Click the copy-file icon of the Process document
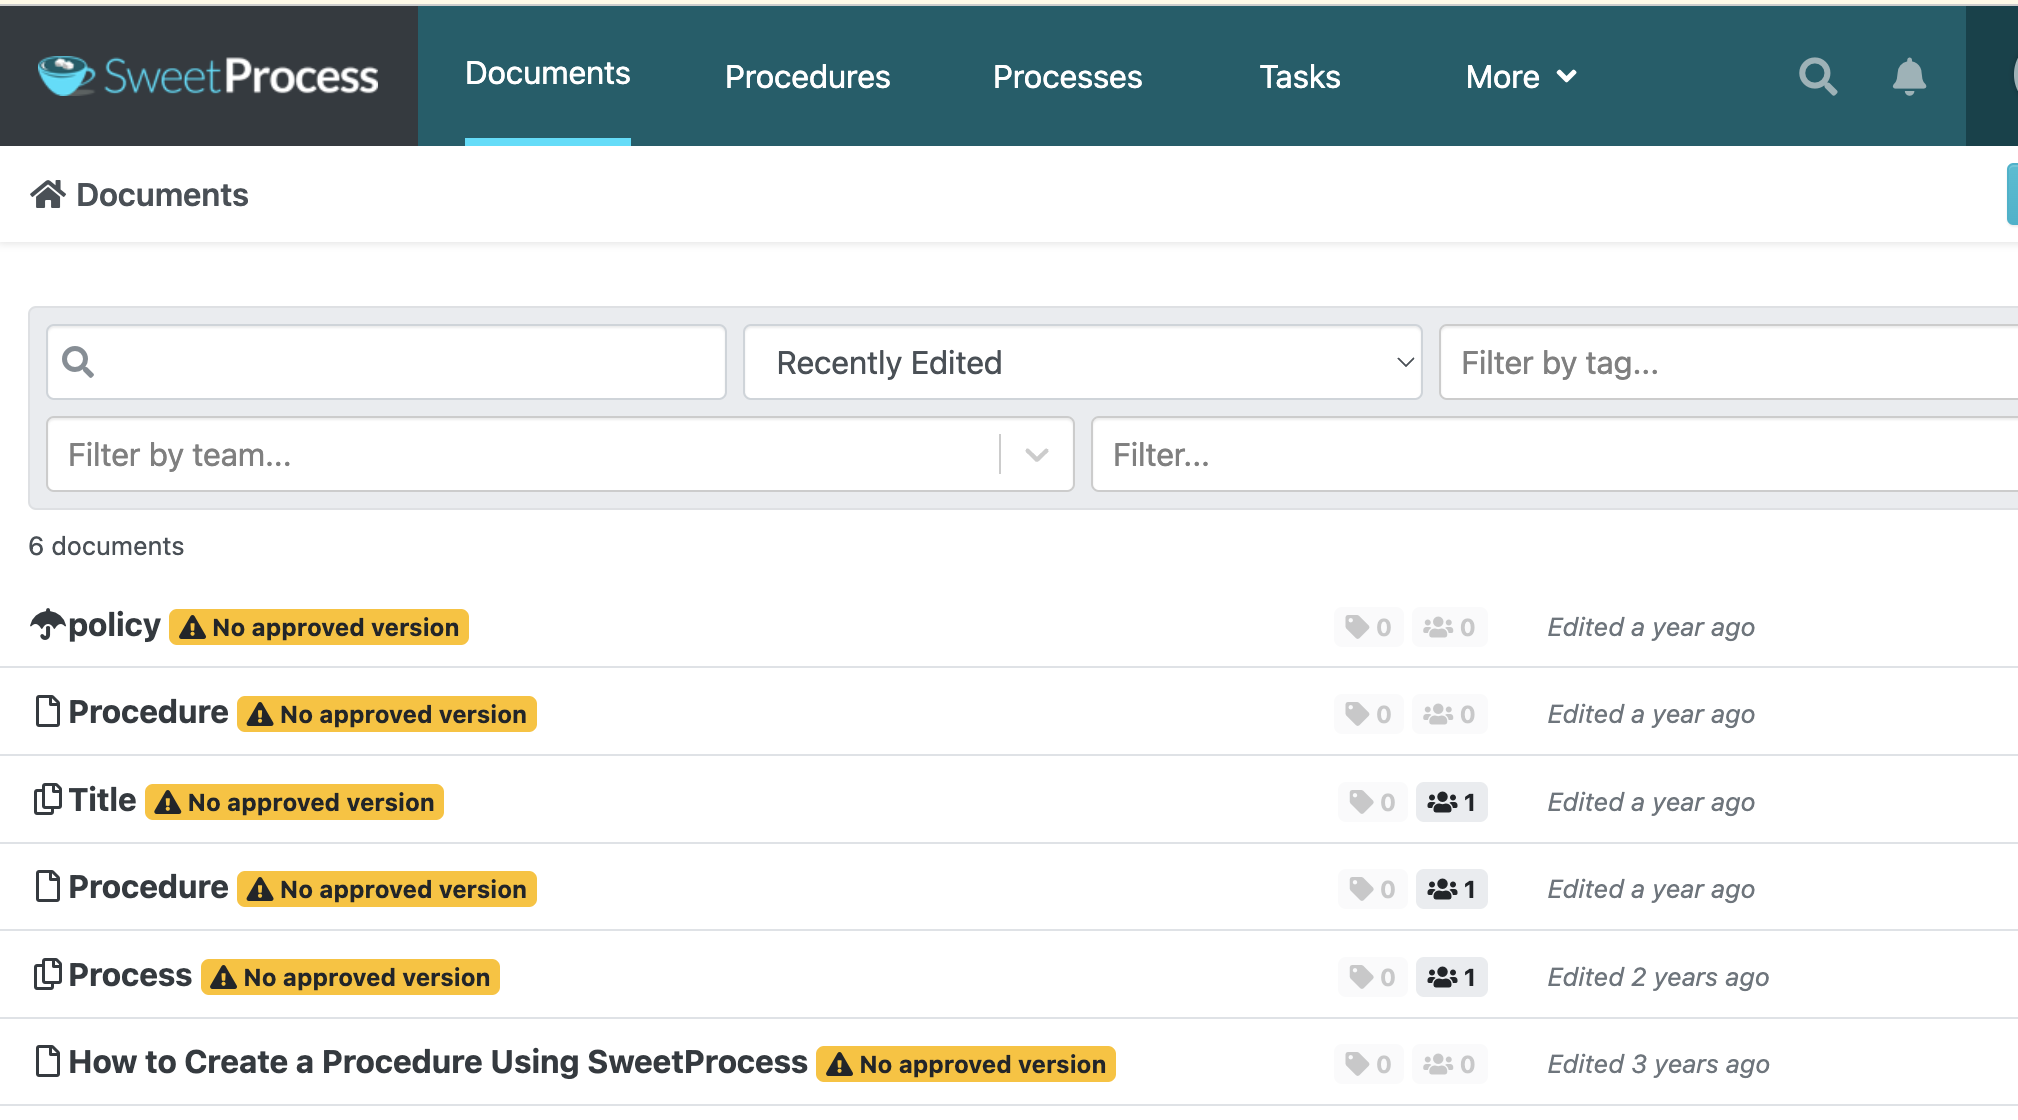The width and height of the screenshot is (2018, 1120). [x=47, y=975]
